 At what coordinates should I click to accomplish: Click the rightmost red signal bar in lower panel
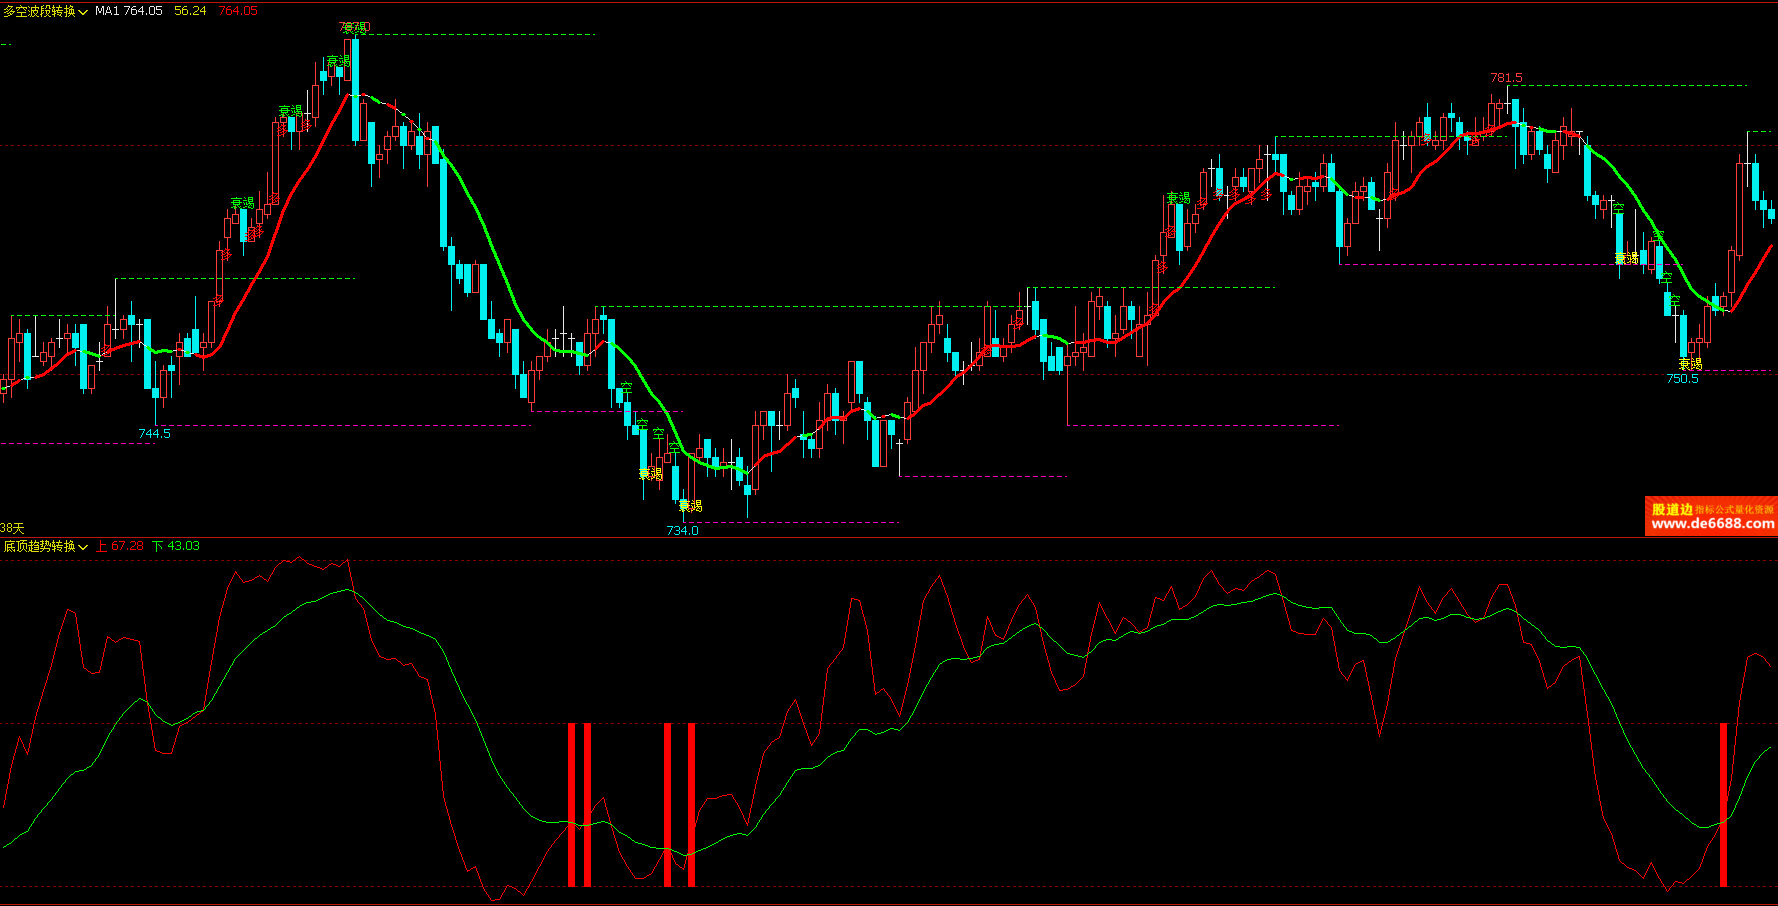(x=1723, y=805)
